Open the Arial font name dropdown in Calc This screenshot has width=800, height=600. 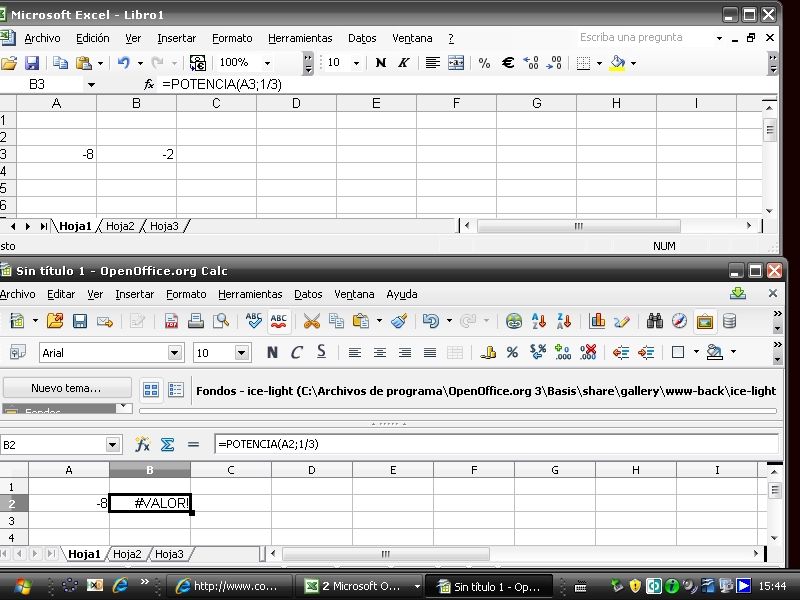point(174,353)
